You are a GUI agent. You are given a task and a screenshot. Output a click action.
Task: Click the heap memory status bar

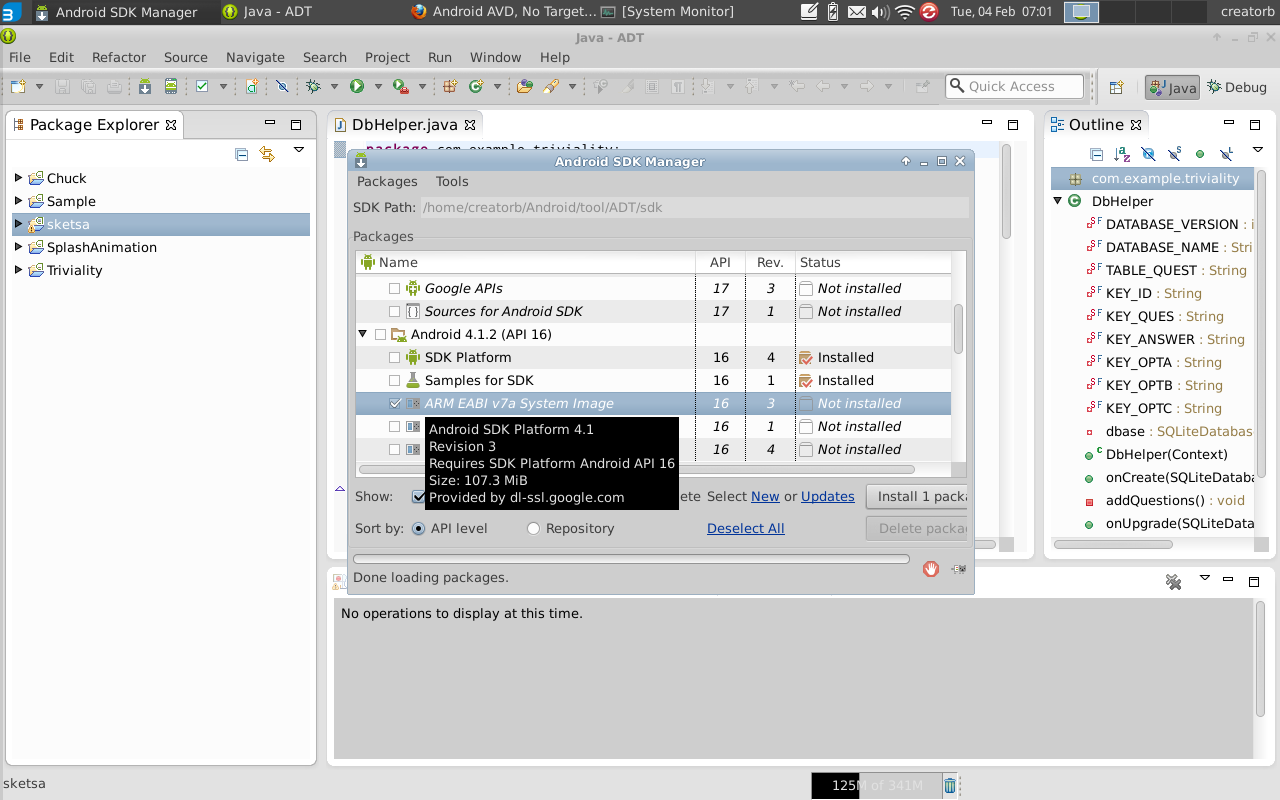[x=877, y=786]
